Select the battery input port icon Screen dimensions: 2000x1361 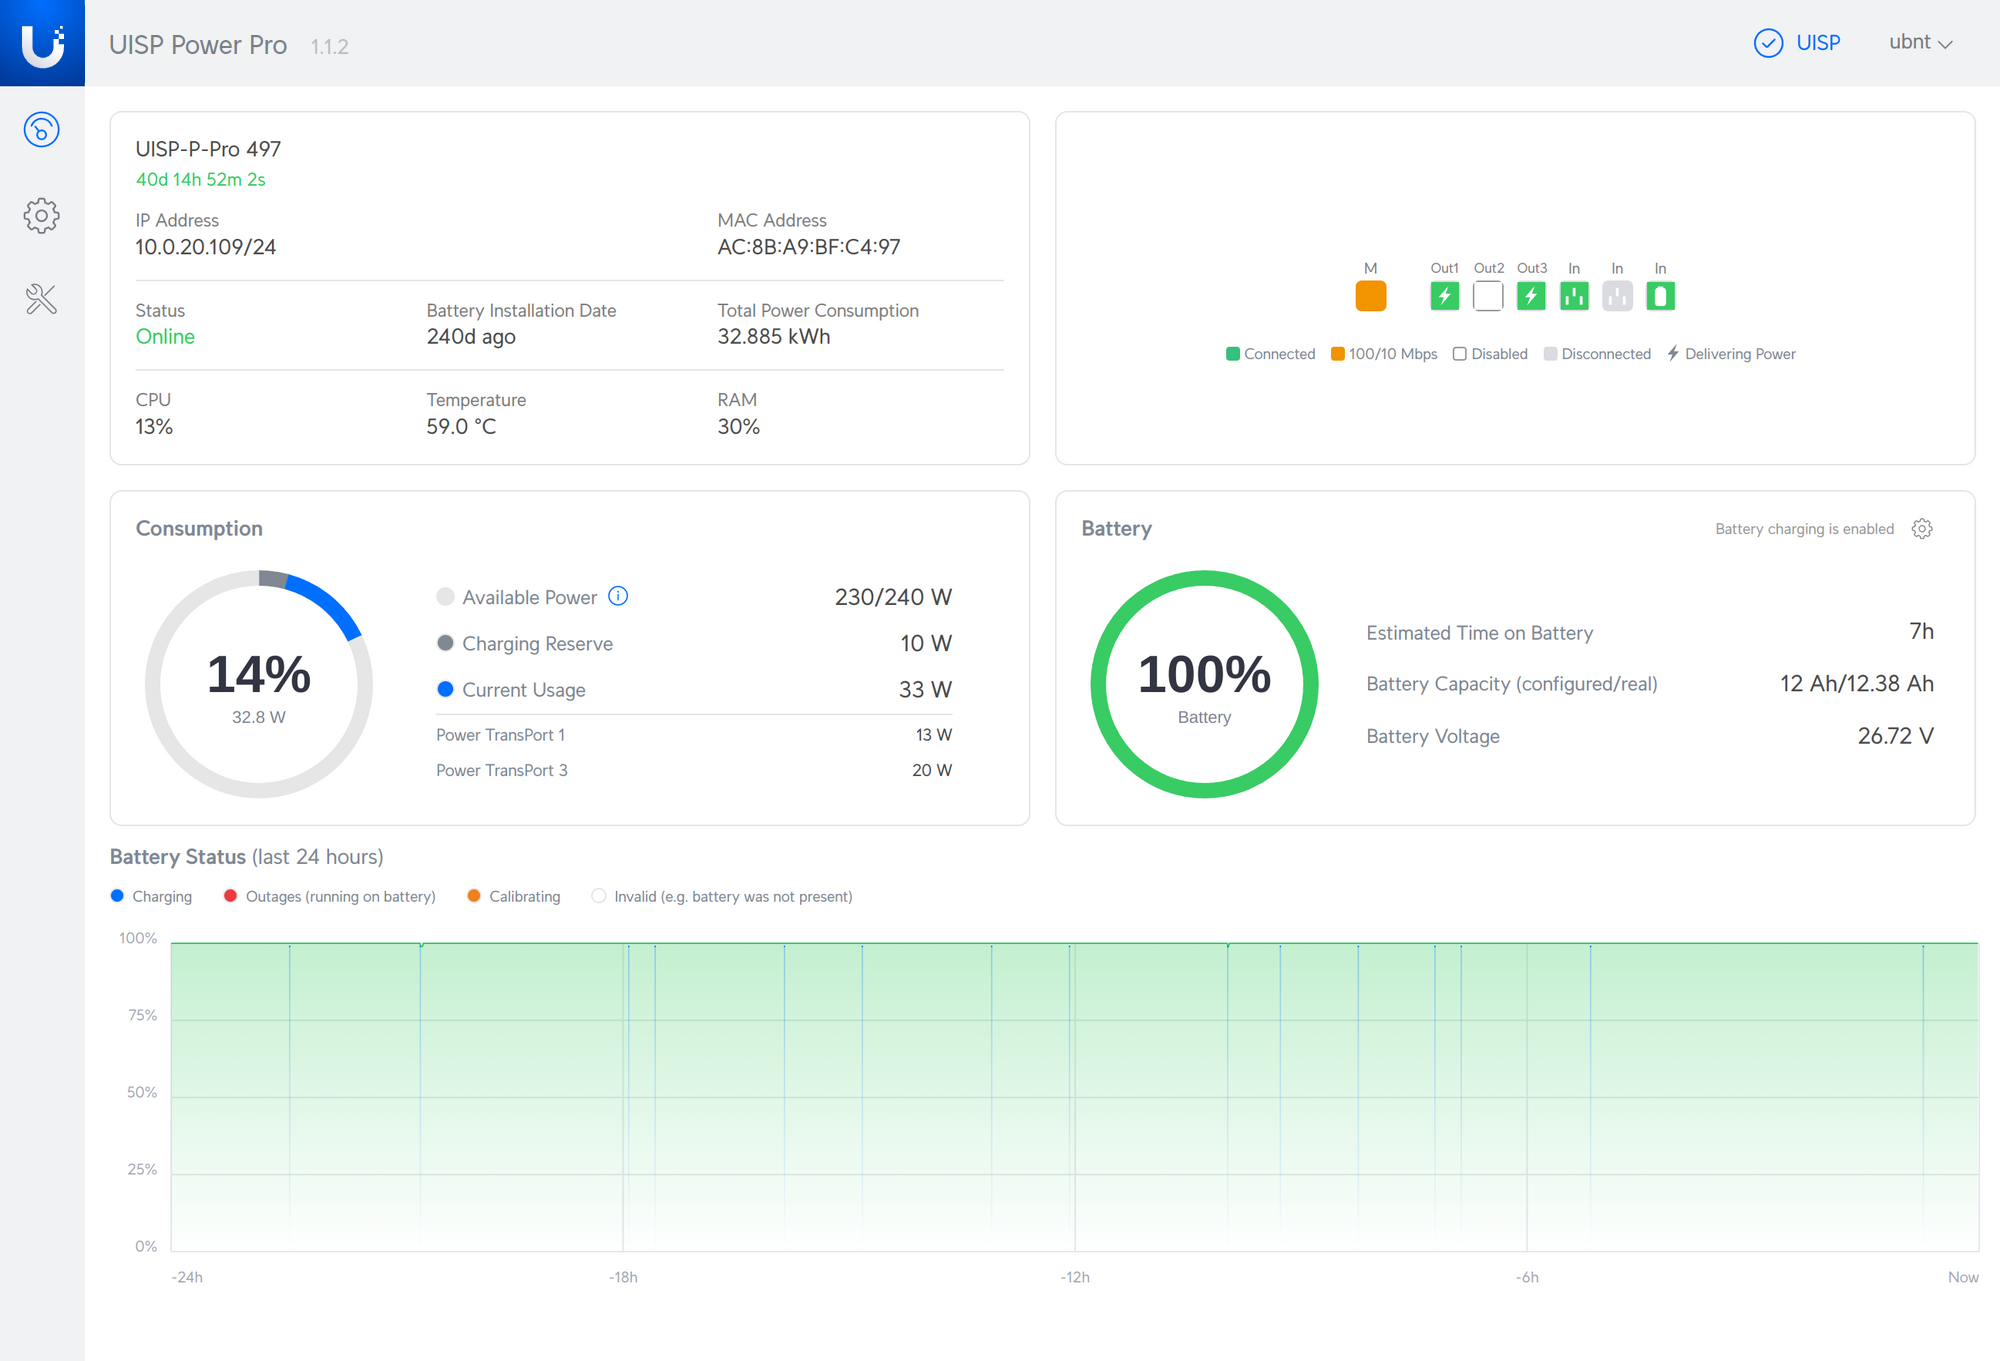point(1660,296)
